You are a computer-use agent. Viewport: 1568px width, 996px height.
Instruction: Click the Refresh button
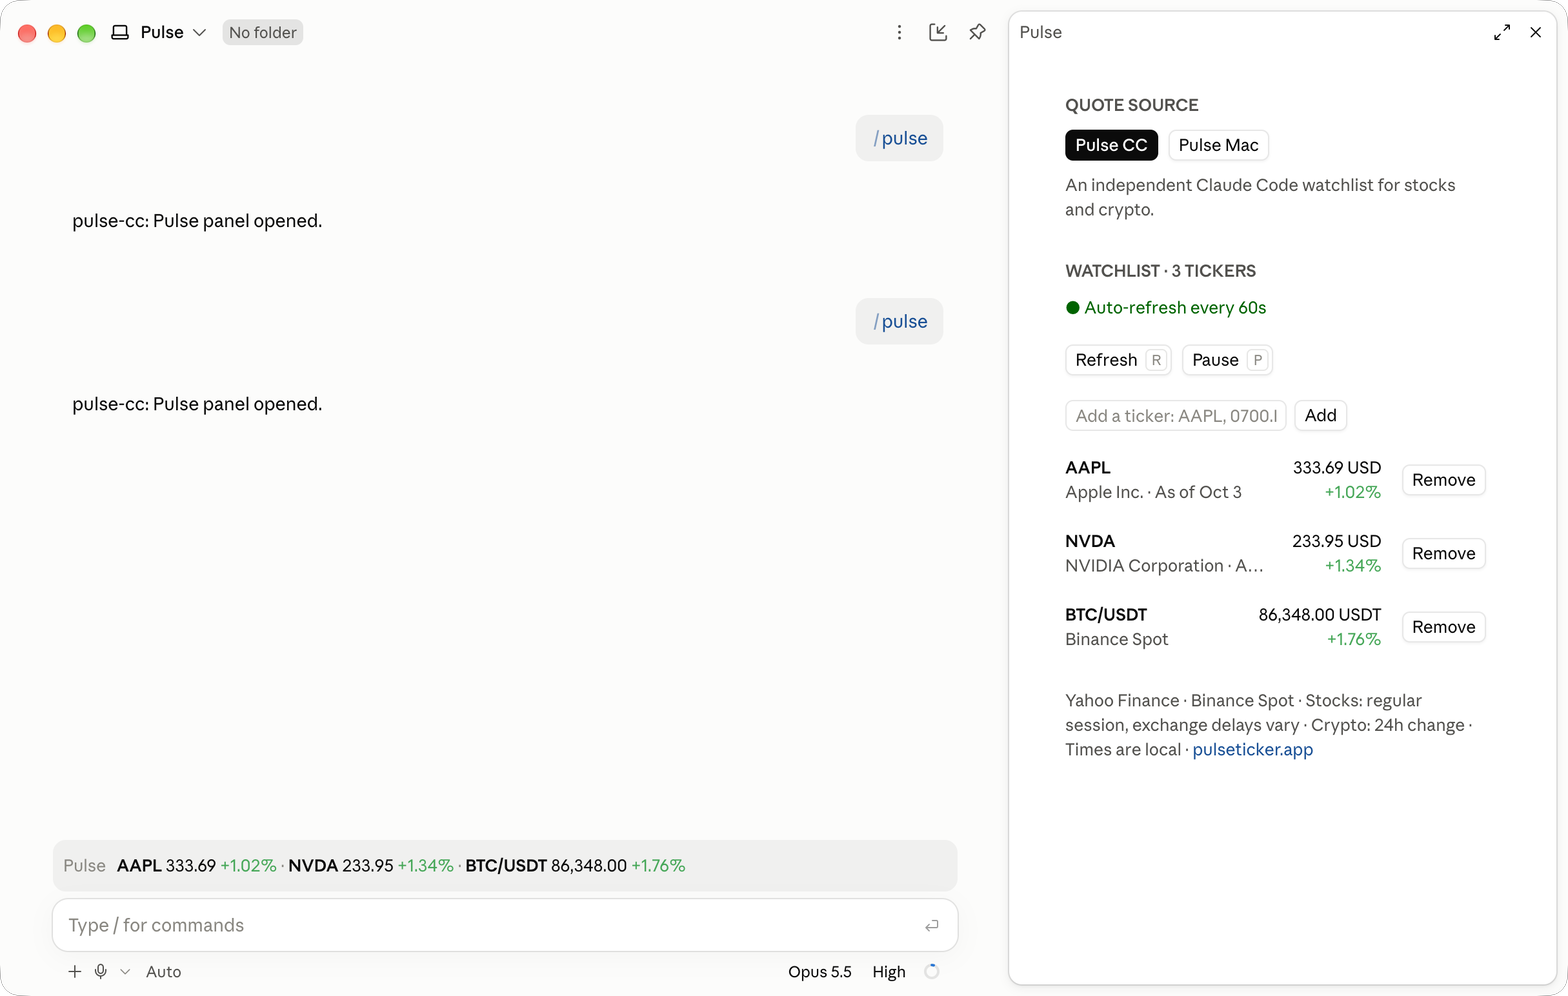tap(1118, 360)
